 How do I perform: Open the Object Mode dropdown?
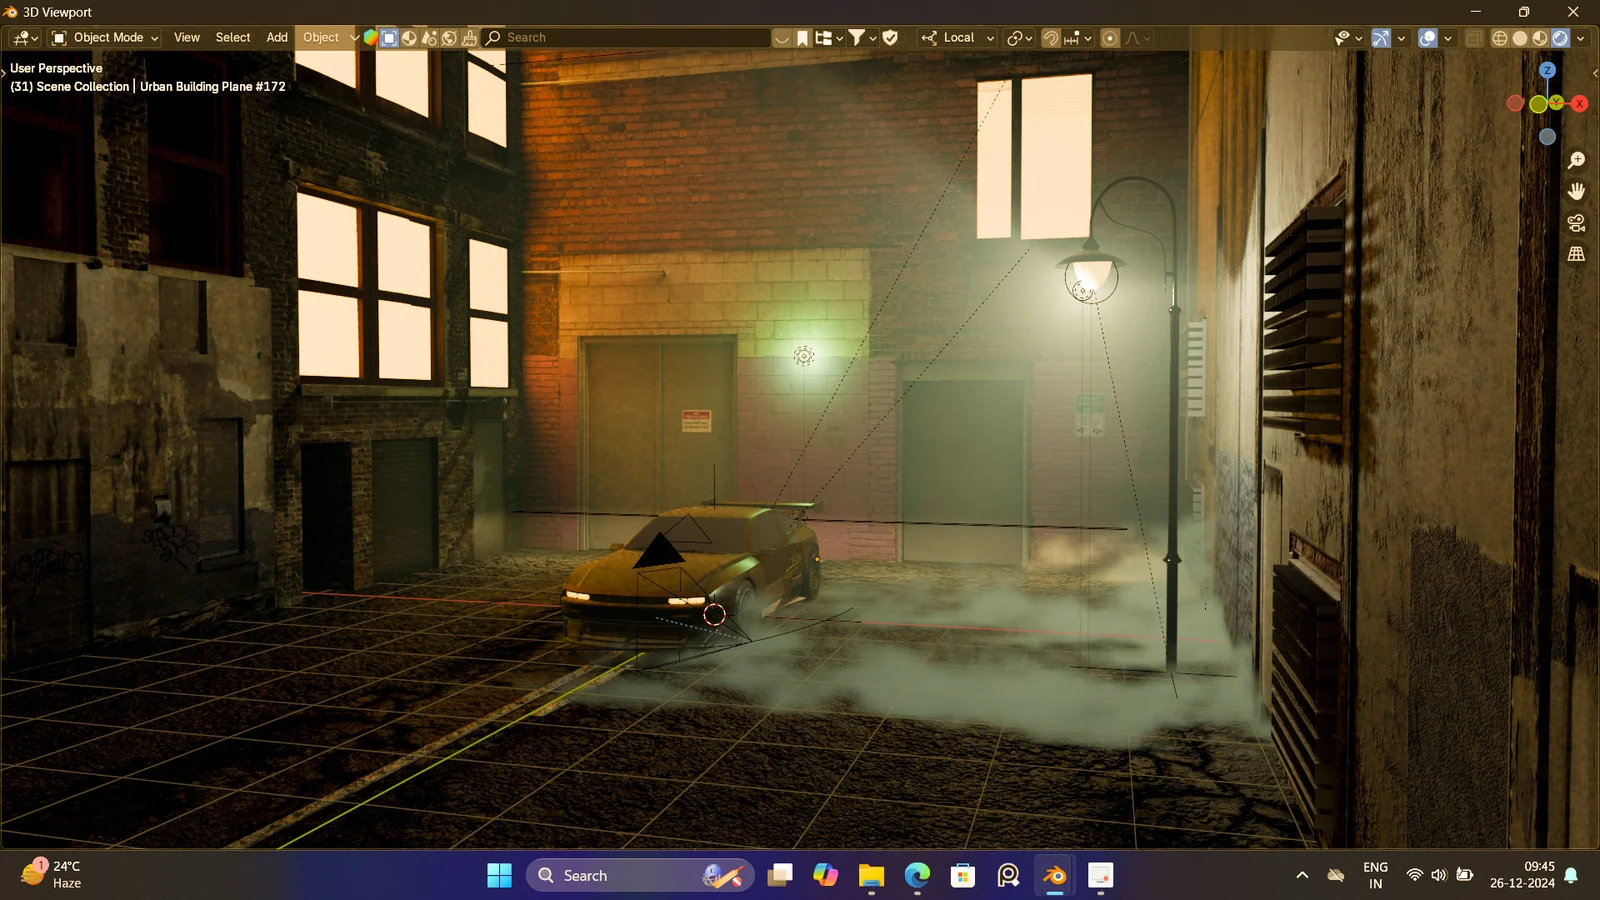[105, 38]
